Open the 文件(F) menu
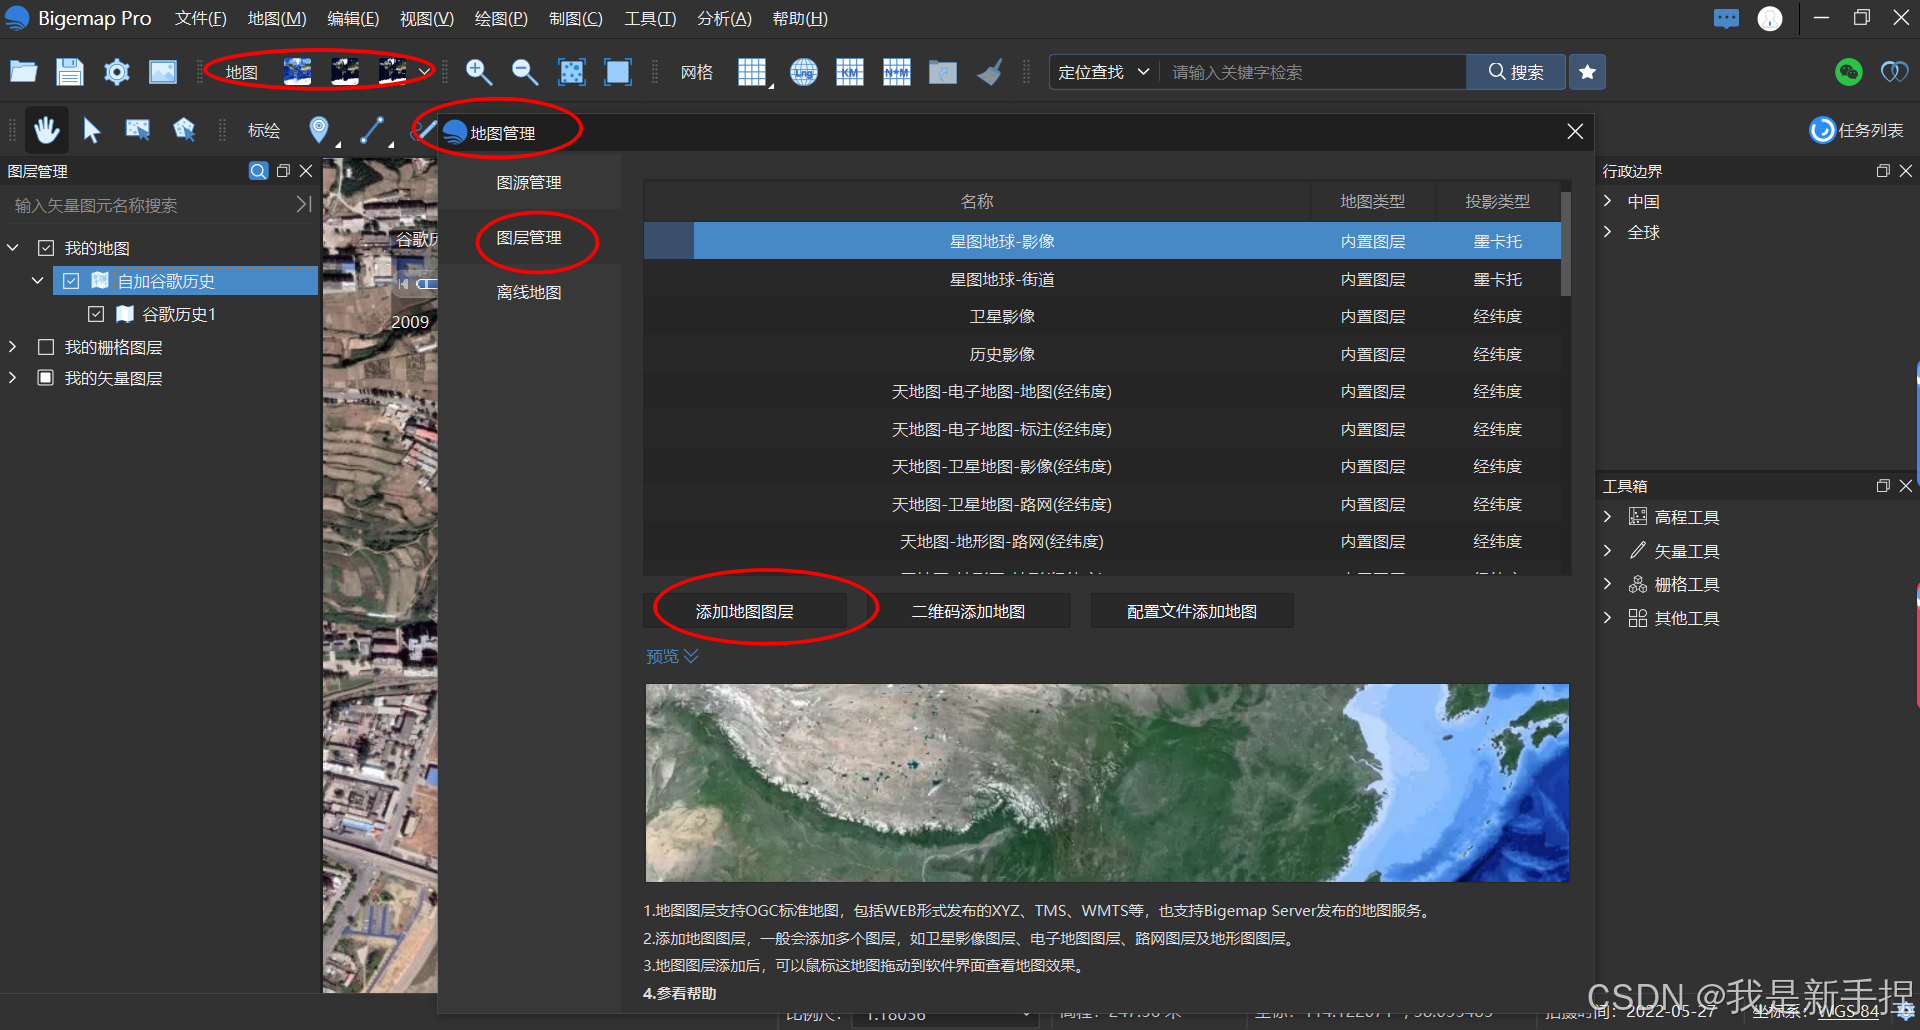This screenshot has height=1030, width=1920. click(200, 19)
